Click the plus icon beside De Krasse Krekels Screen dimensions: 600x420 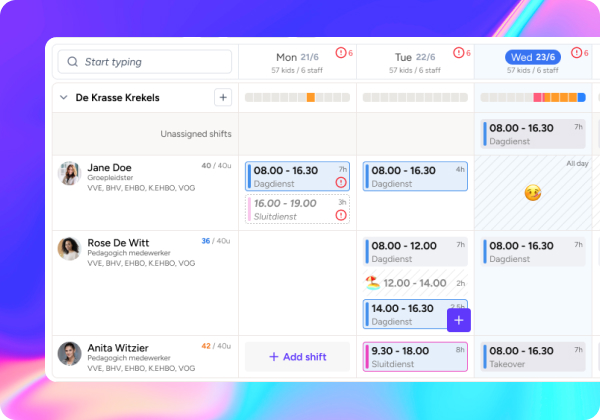[x=222, y=97]
